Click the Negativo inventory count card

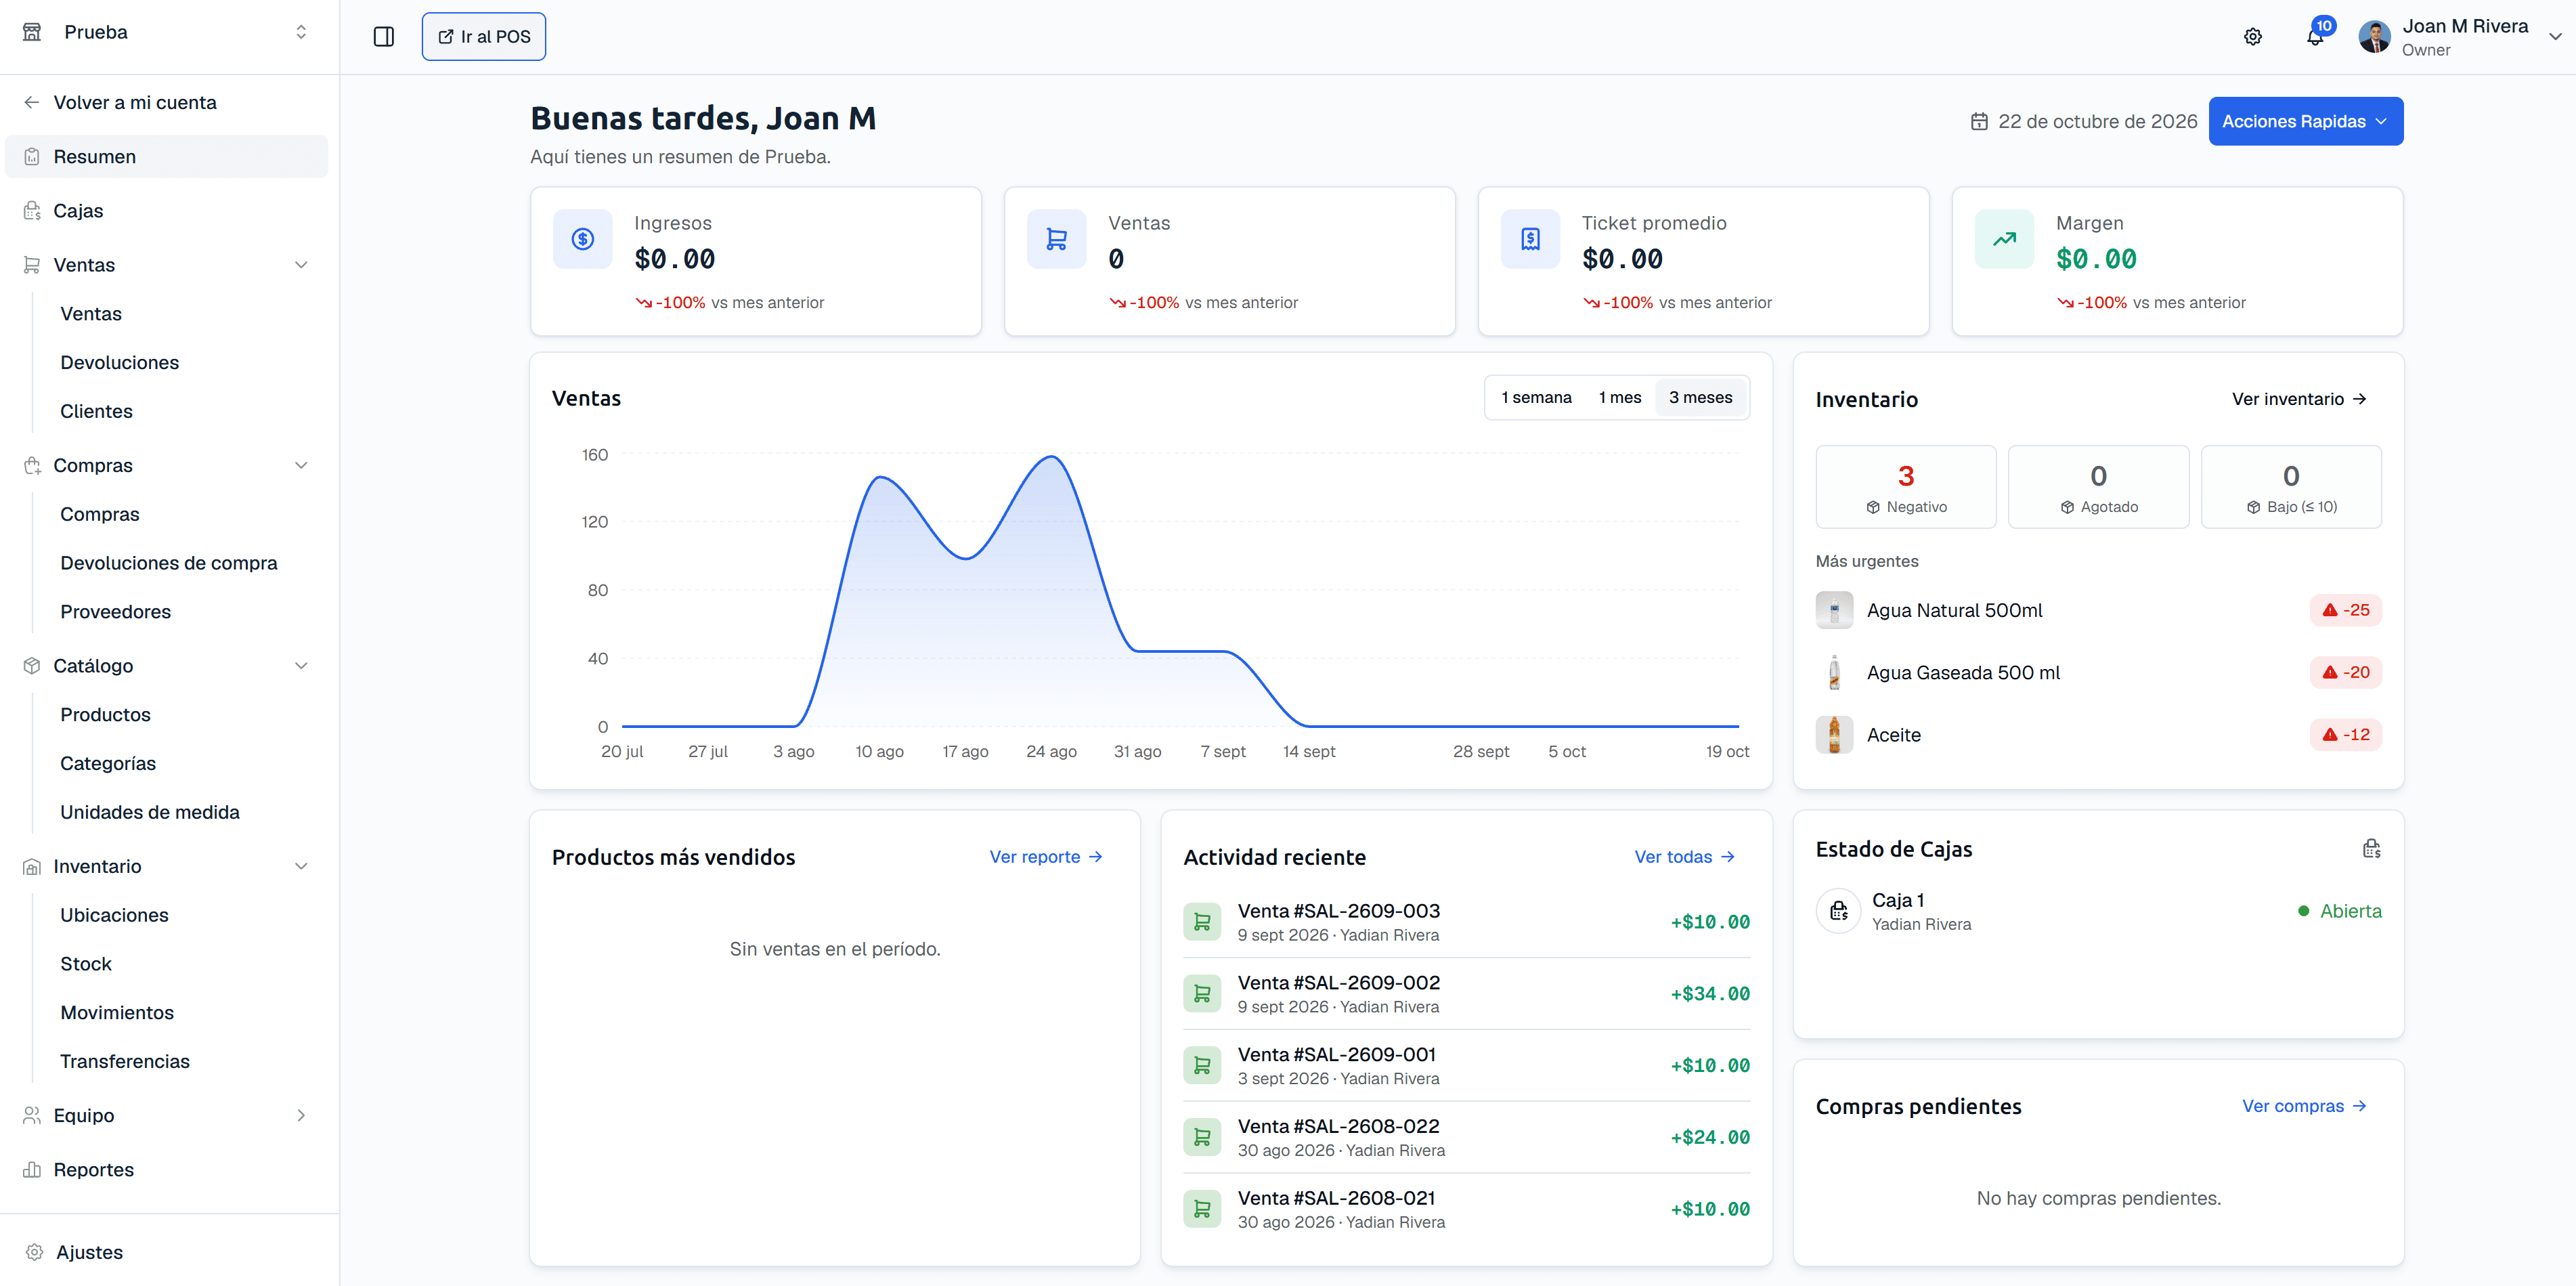pyautogui.click(x=1906, y=487)
